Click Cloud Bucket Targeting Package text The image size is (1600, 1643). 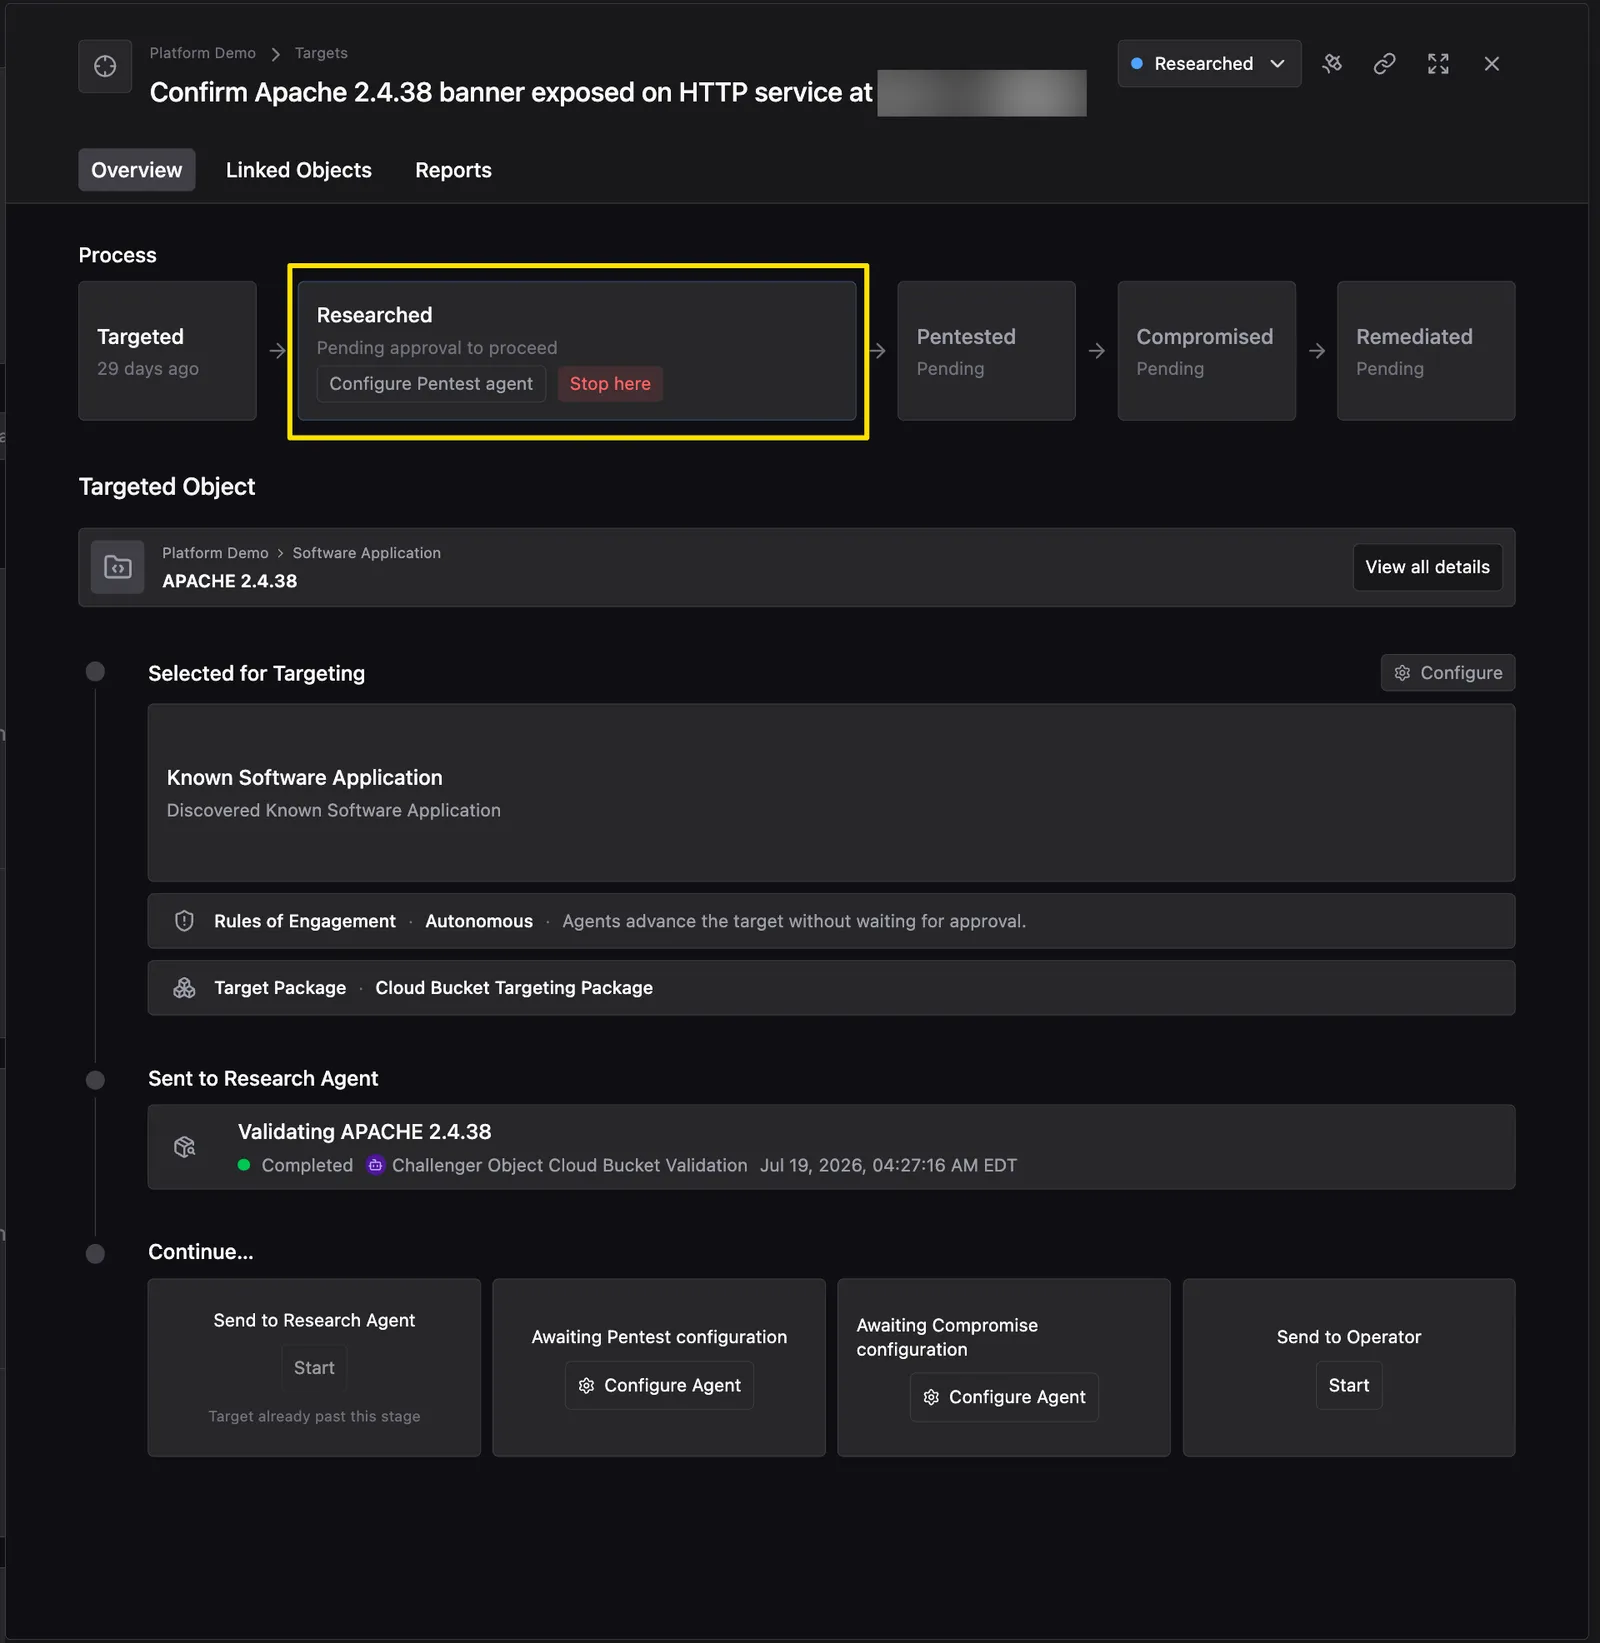[x=514, y=988]
